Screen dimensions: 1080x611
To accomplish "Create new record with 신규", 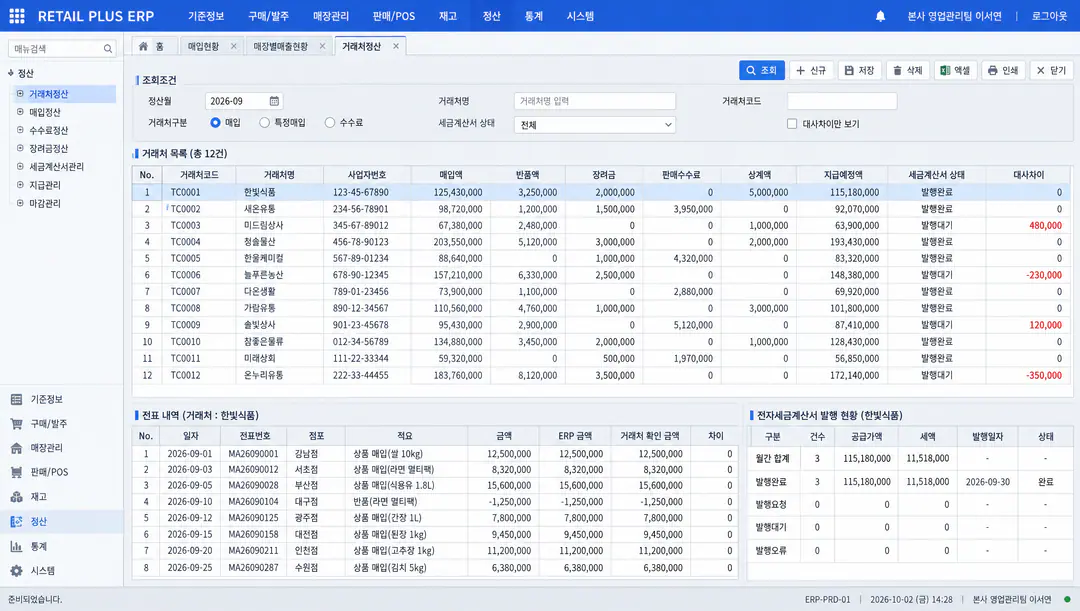I will tap(811, 70).
